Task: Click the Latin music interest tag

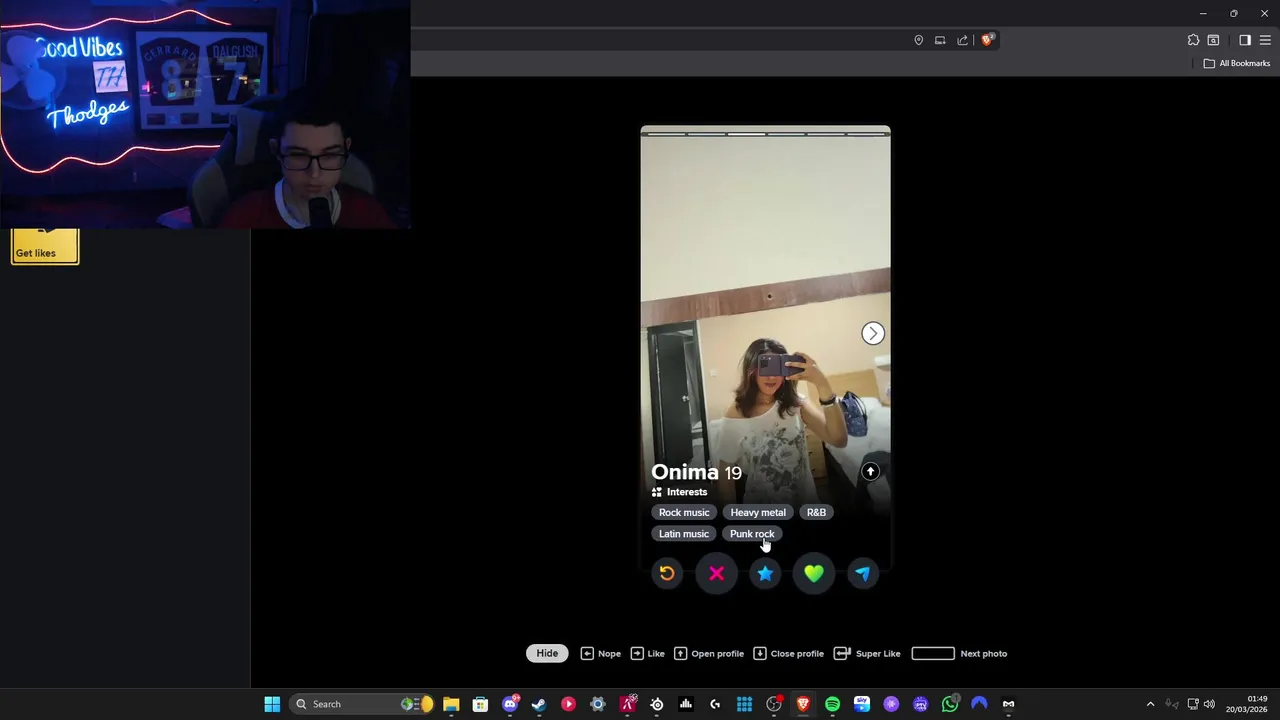Action: click(684, 534)
